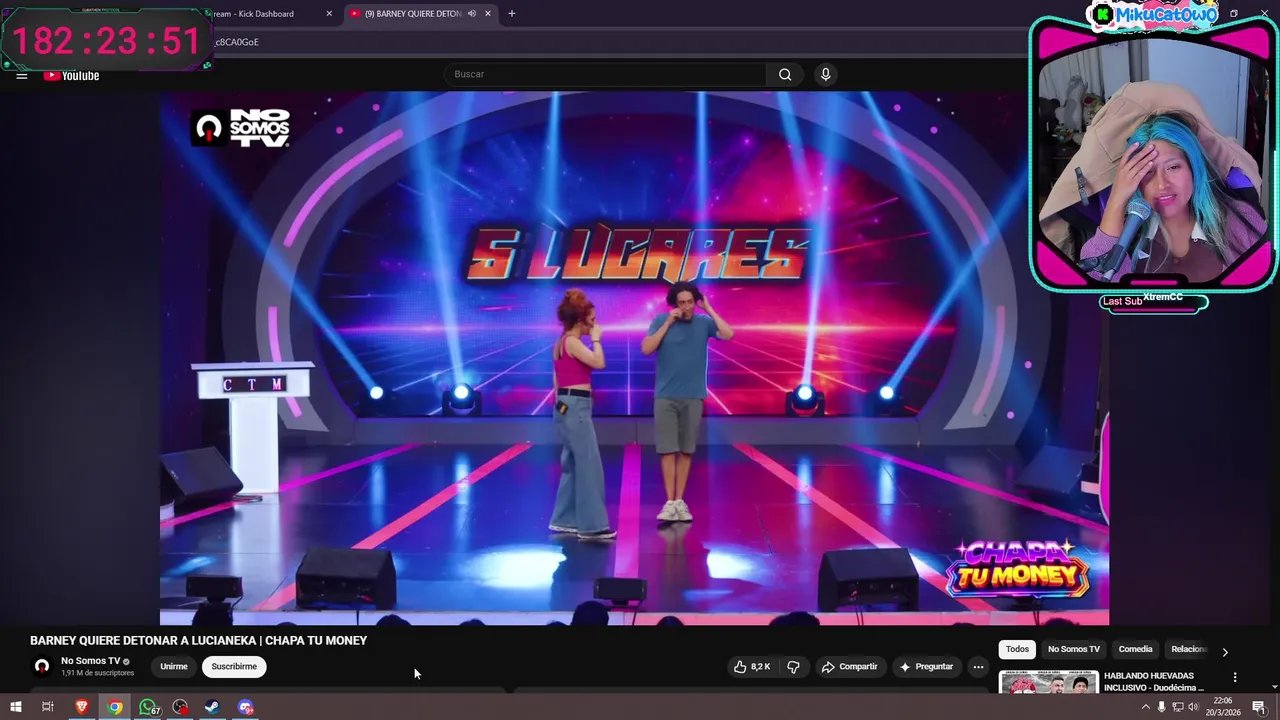Open the Windows notification center

[1258, 707]
